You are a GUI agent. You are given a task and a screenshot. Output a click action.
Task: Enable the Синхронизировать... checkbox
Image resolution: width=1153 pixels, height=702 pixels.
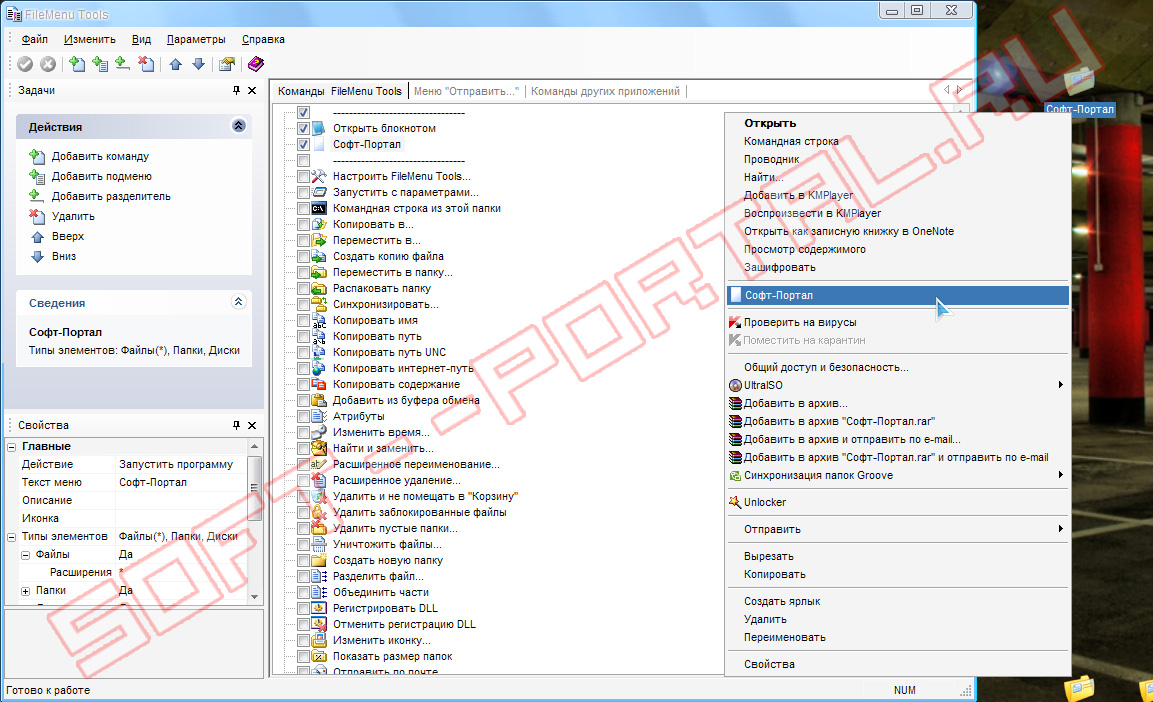303,304
